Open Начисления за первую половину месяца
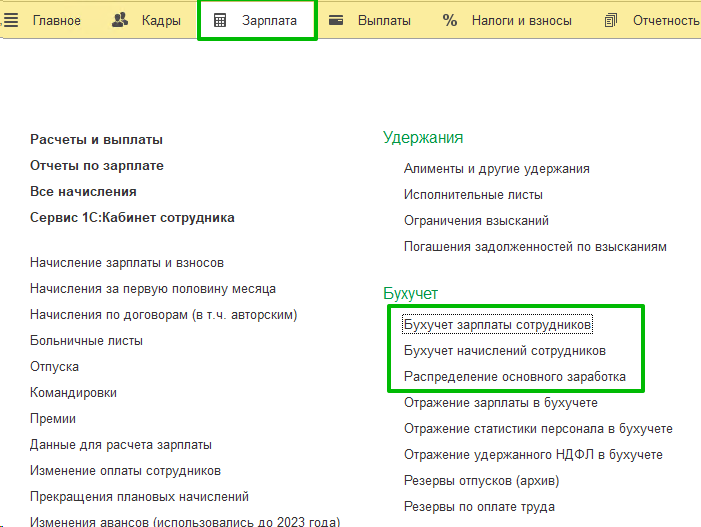This screenshot has width=701, height=527. (153, 289)
